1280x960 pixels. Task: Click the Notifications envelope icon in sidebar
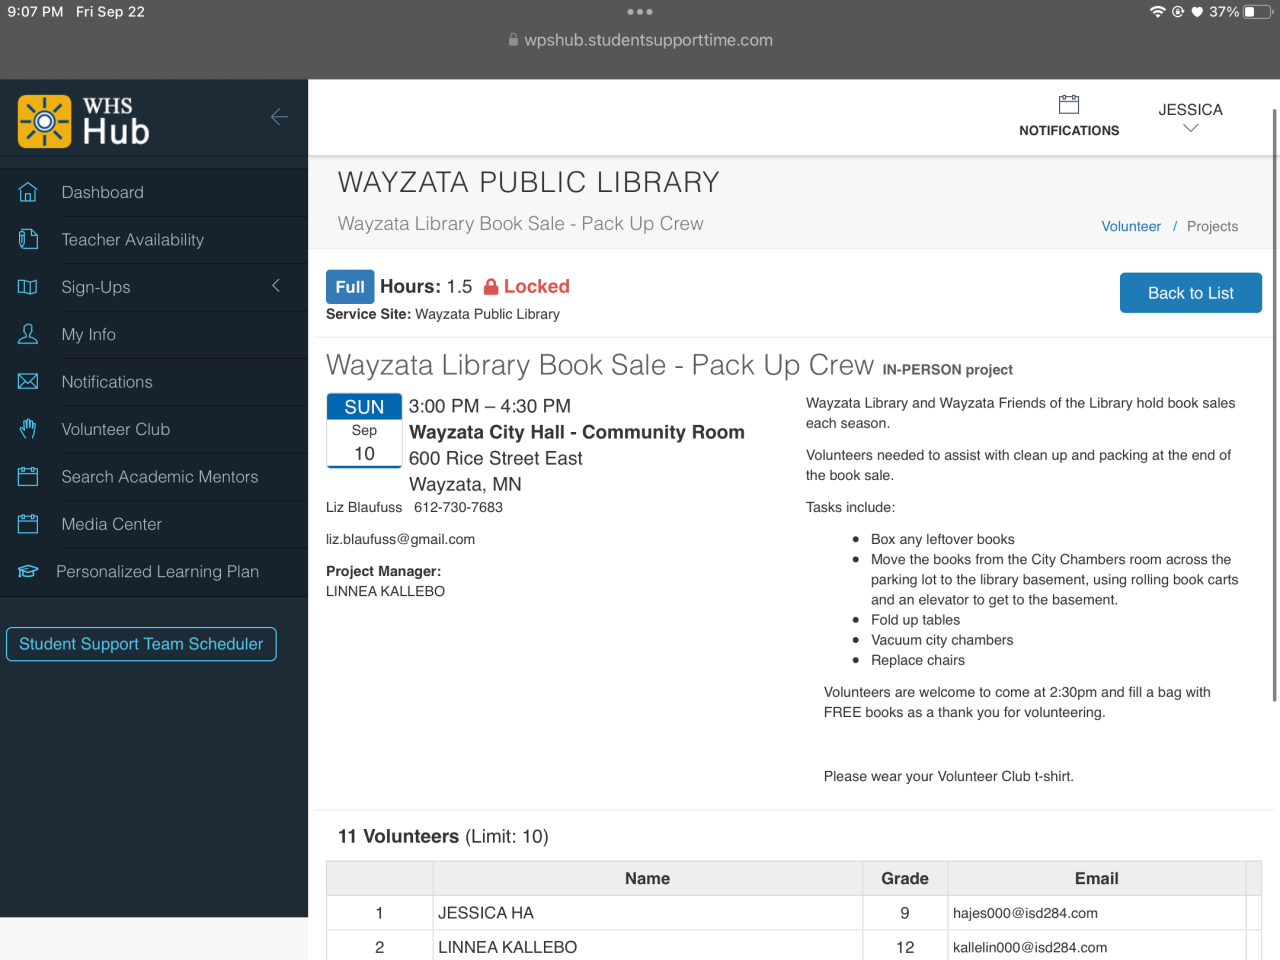pos(28,382)
